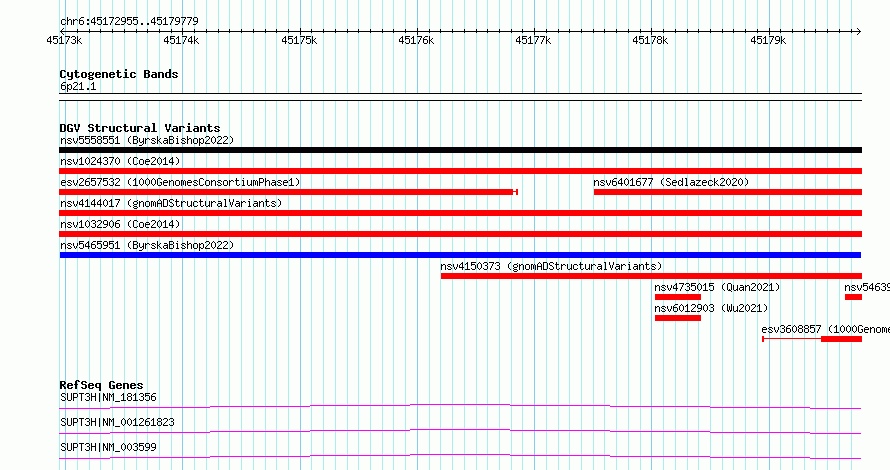Click the magenta SUPT3H|NM_001261823 intron line
The image size is (890, 470).
[460, 431]
